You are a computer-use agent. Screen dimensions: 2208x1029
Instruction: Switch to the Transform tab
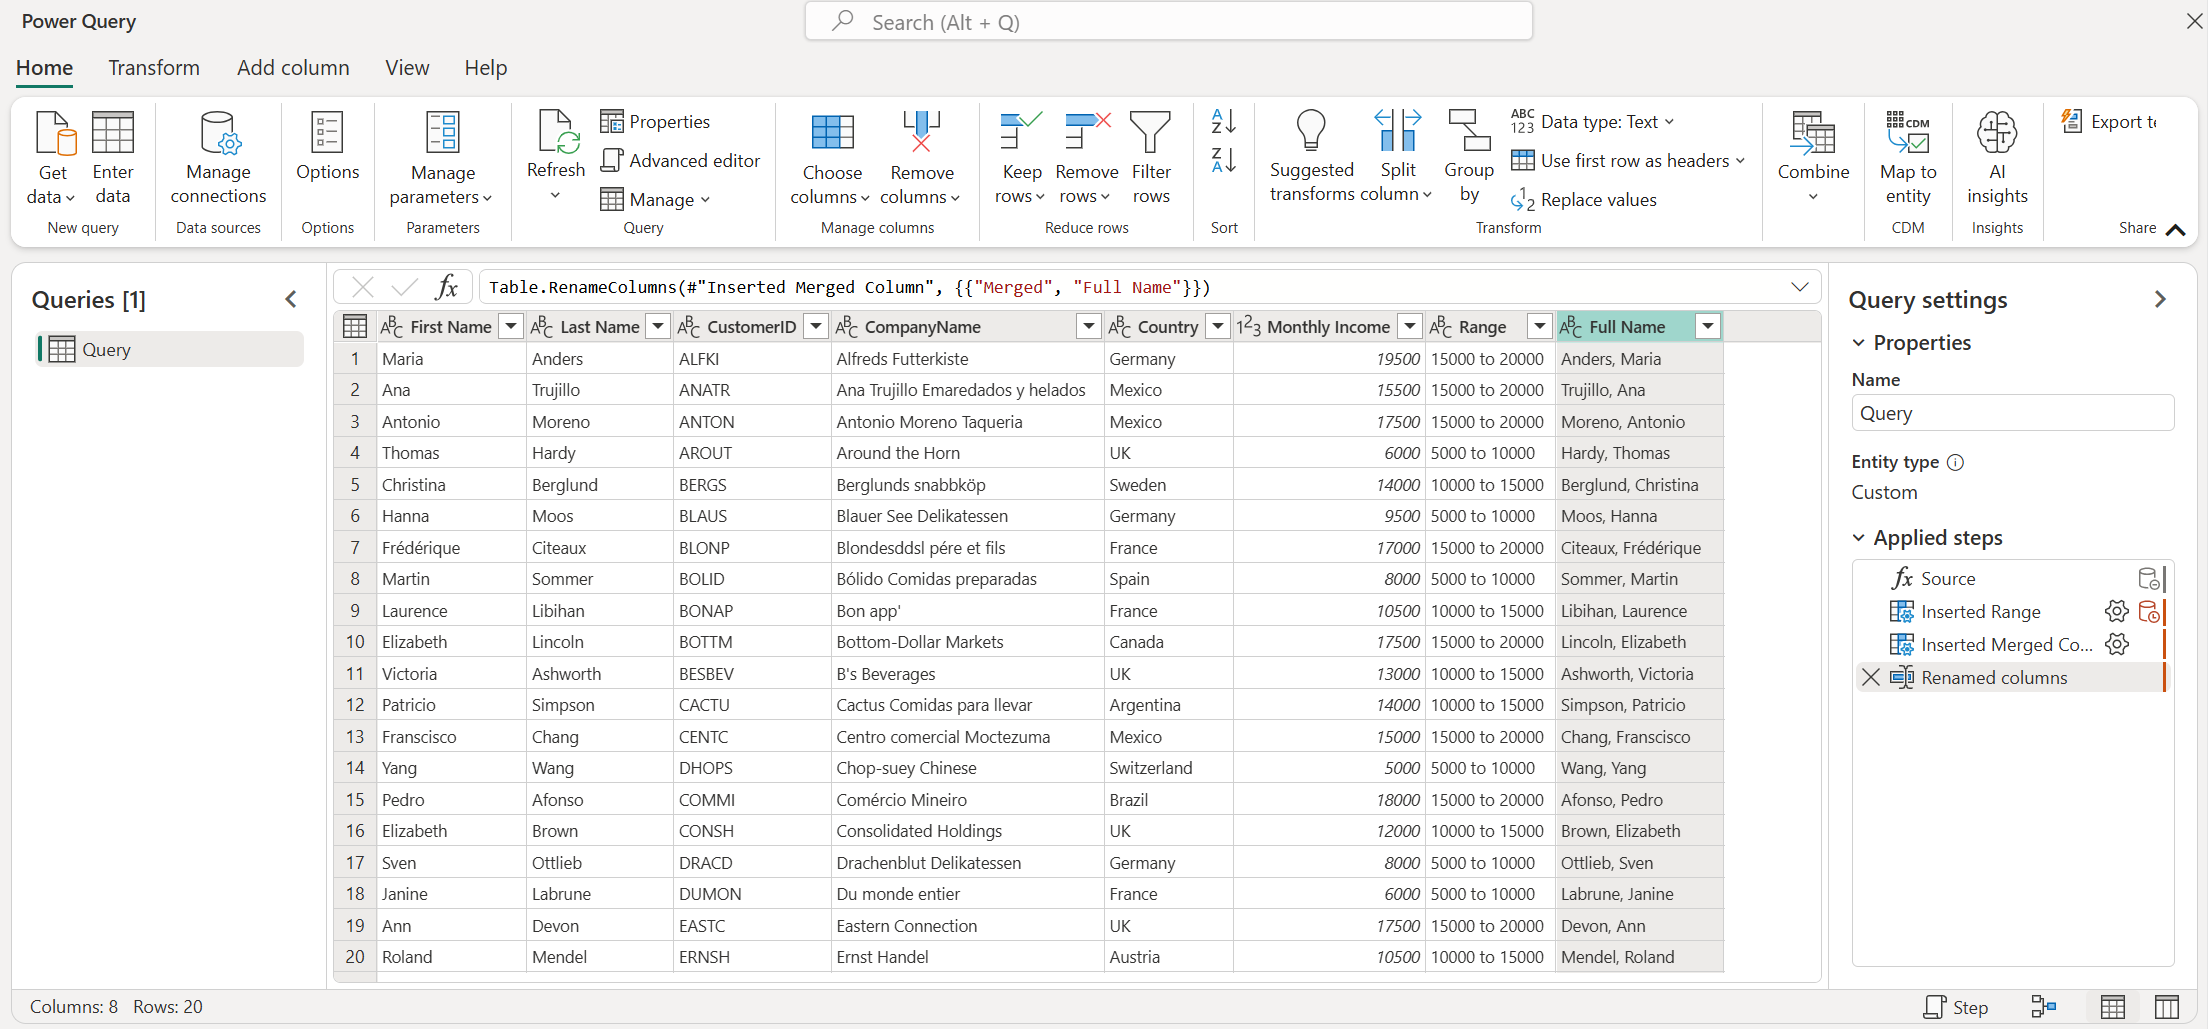tap(154, 68)
